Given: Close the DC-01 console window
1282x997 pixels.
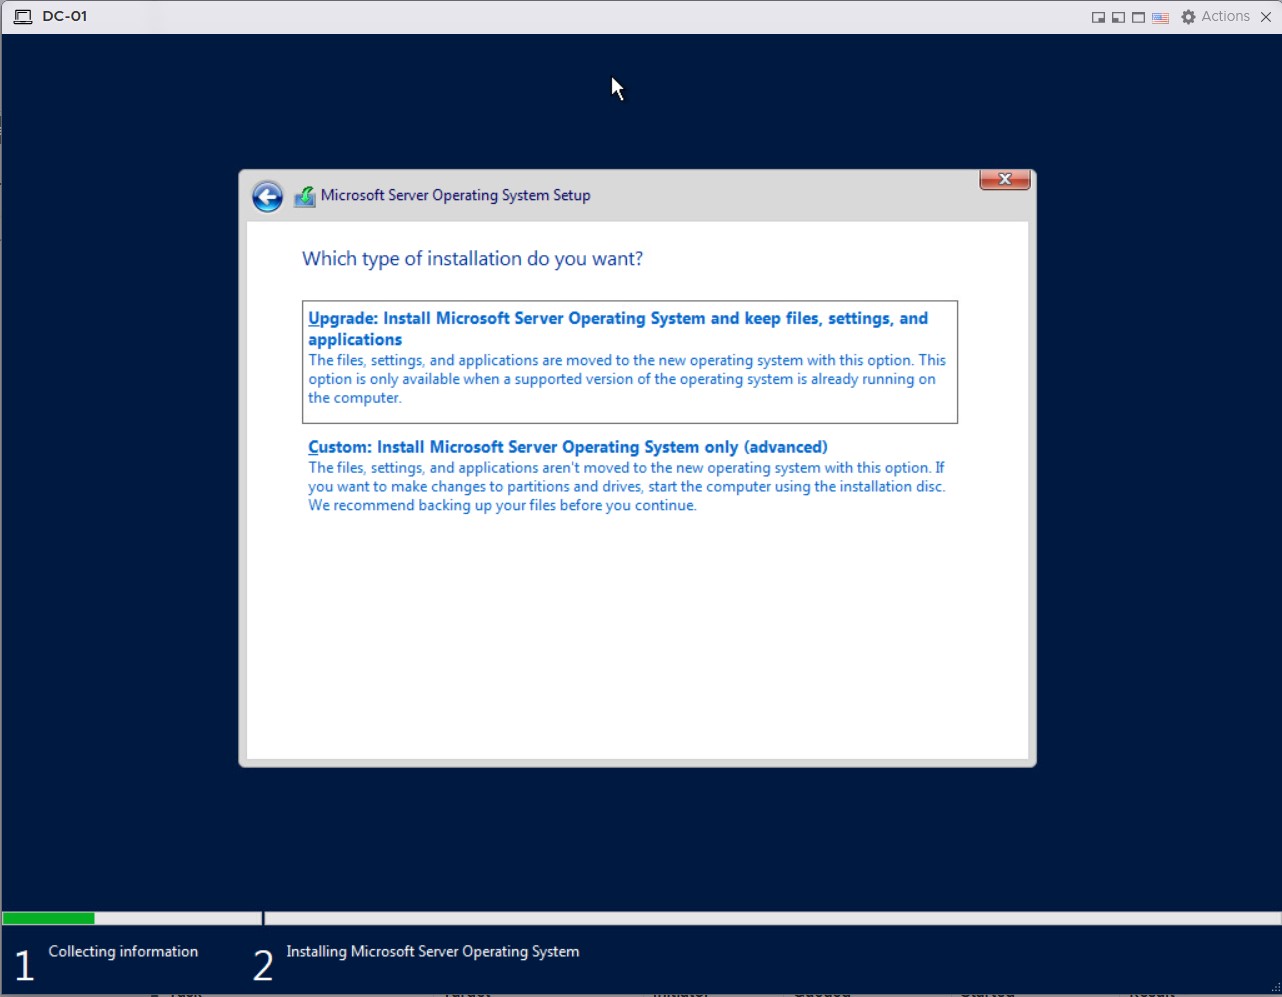Looking at the screenshot, I should [1266, 17].
